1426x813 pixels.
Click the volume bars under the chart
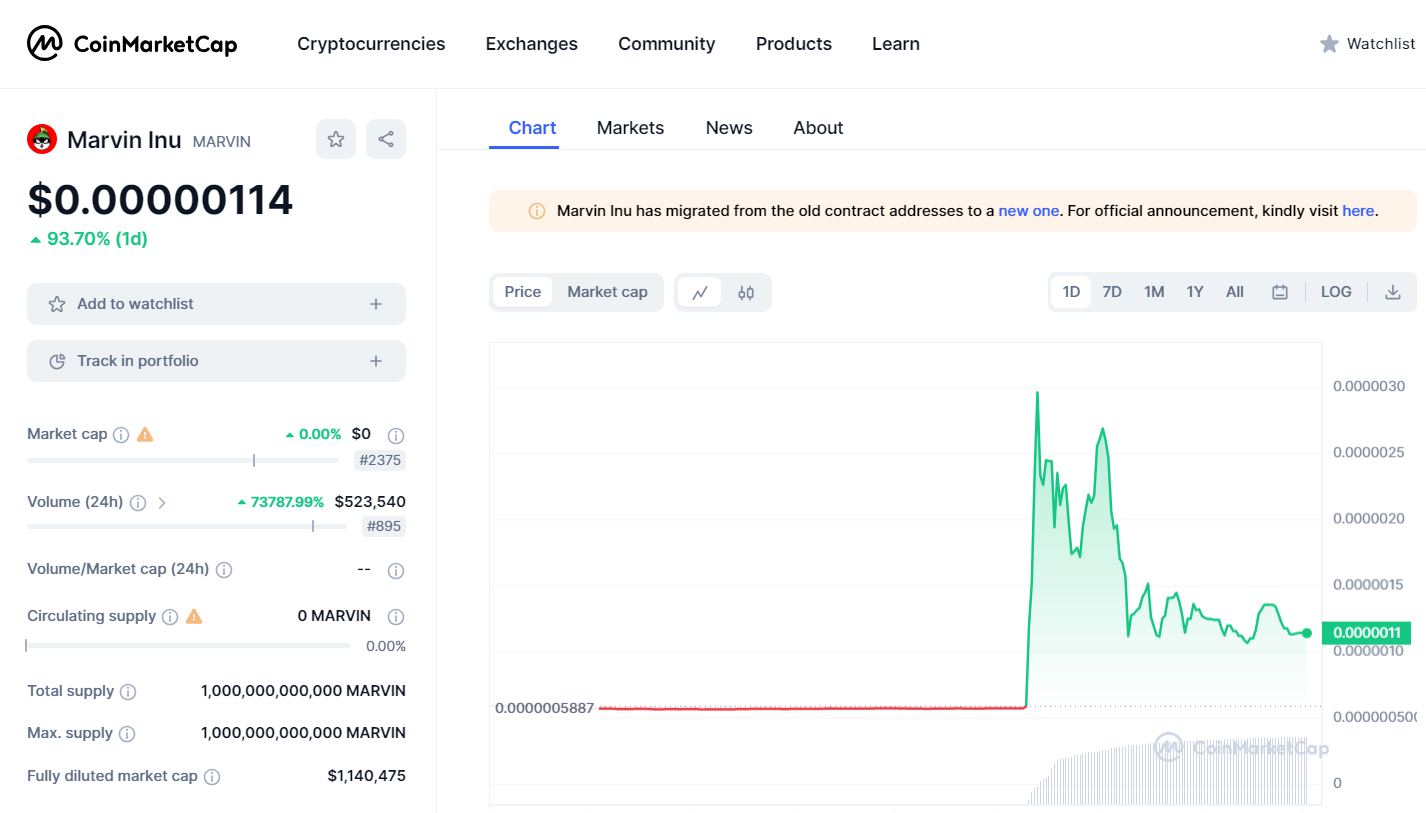[1170, 771]
